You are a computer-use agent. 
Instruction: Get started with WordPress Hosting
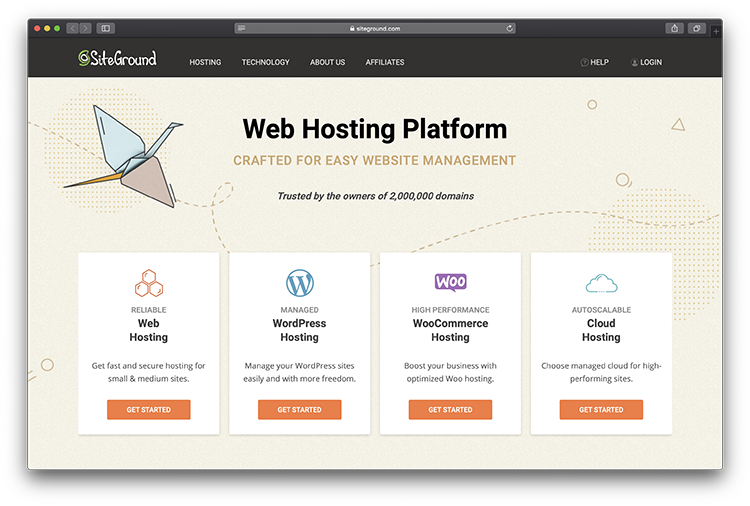tap(299, 410)
